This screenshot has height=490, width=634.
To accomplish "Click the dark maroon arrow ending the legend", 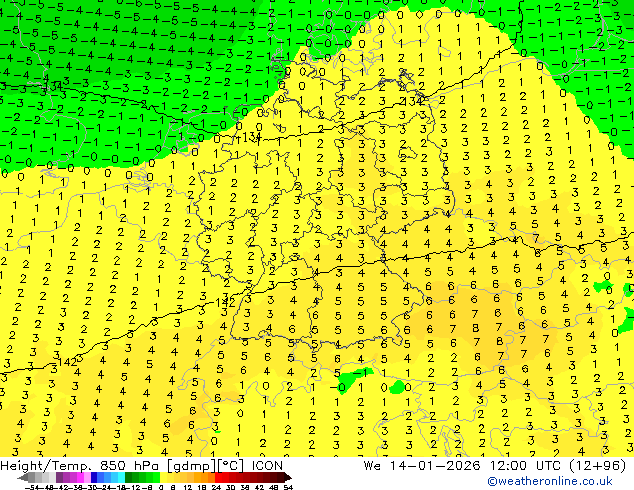I will tap(288, 477).
